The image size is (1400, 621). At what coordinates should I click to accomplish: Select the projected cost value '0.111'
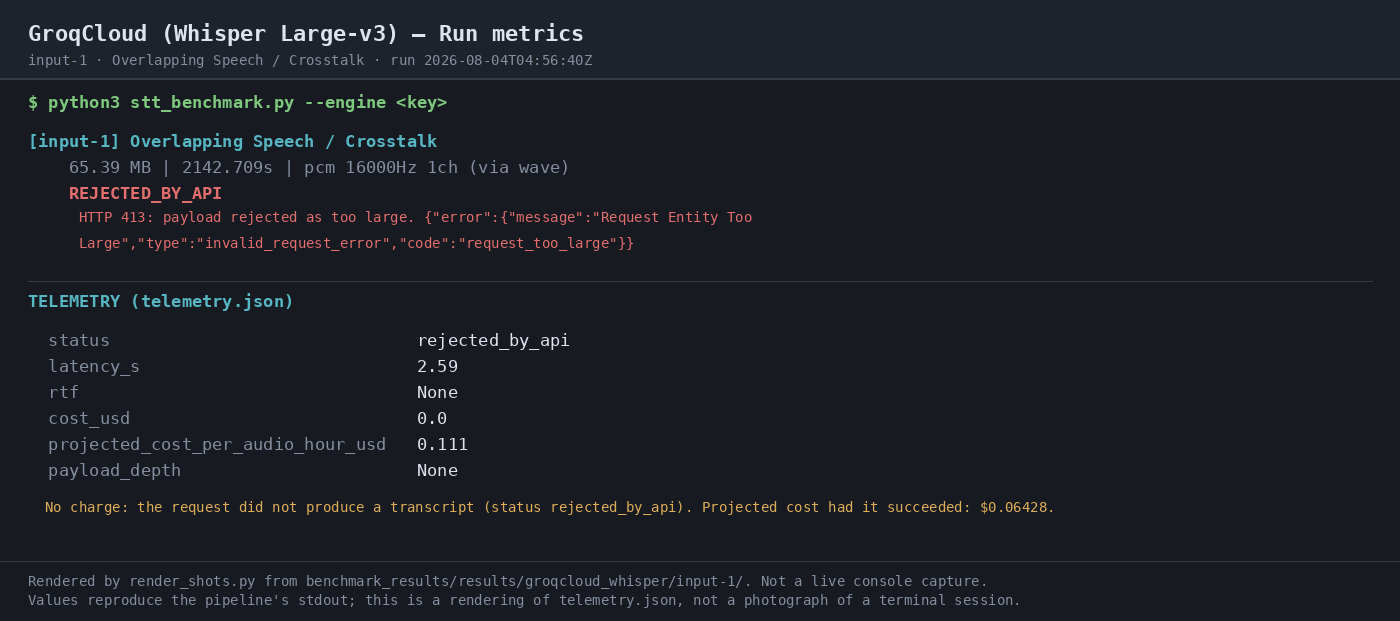[x=442, y=445]
